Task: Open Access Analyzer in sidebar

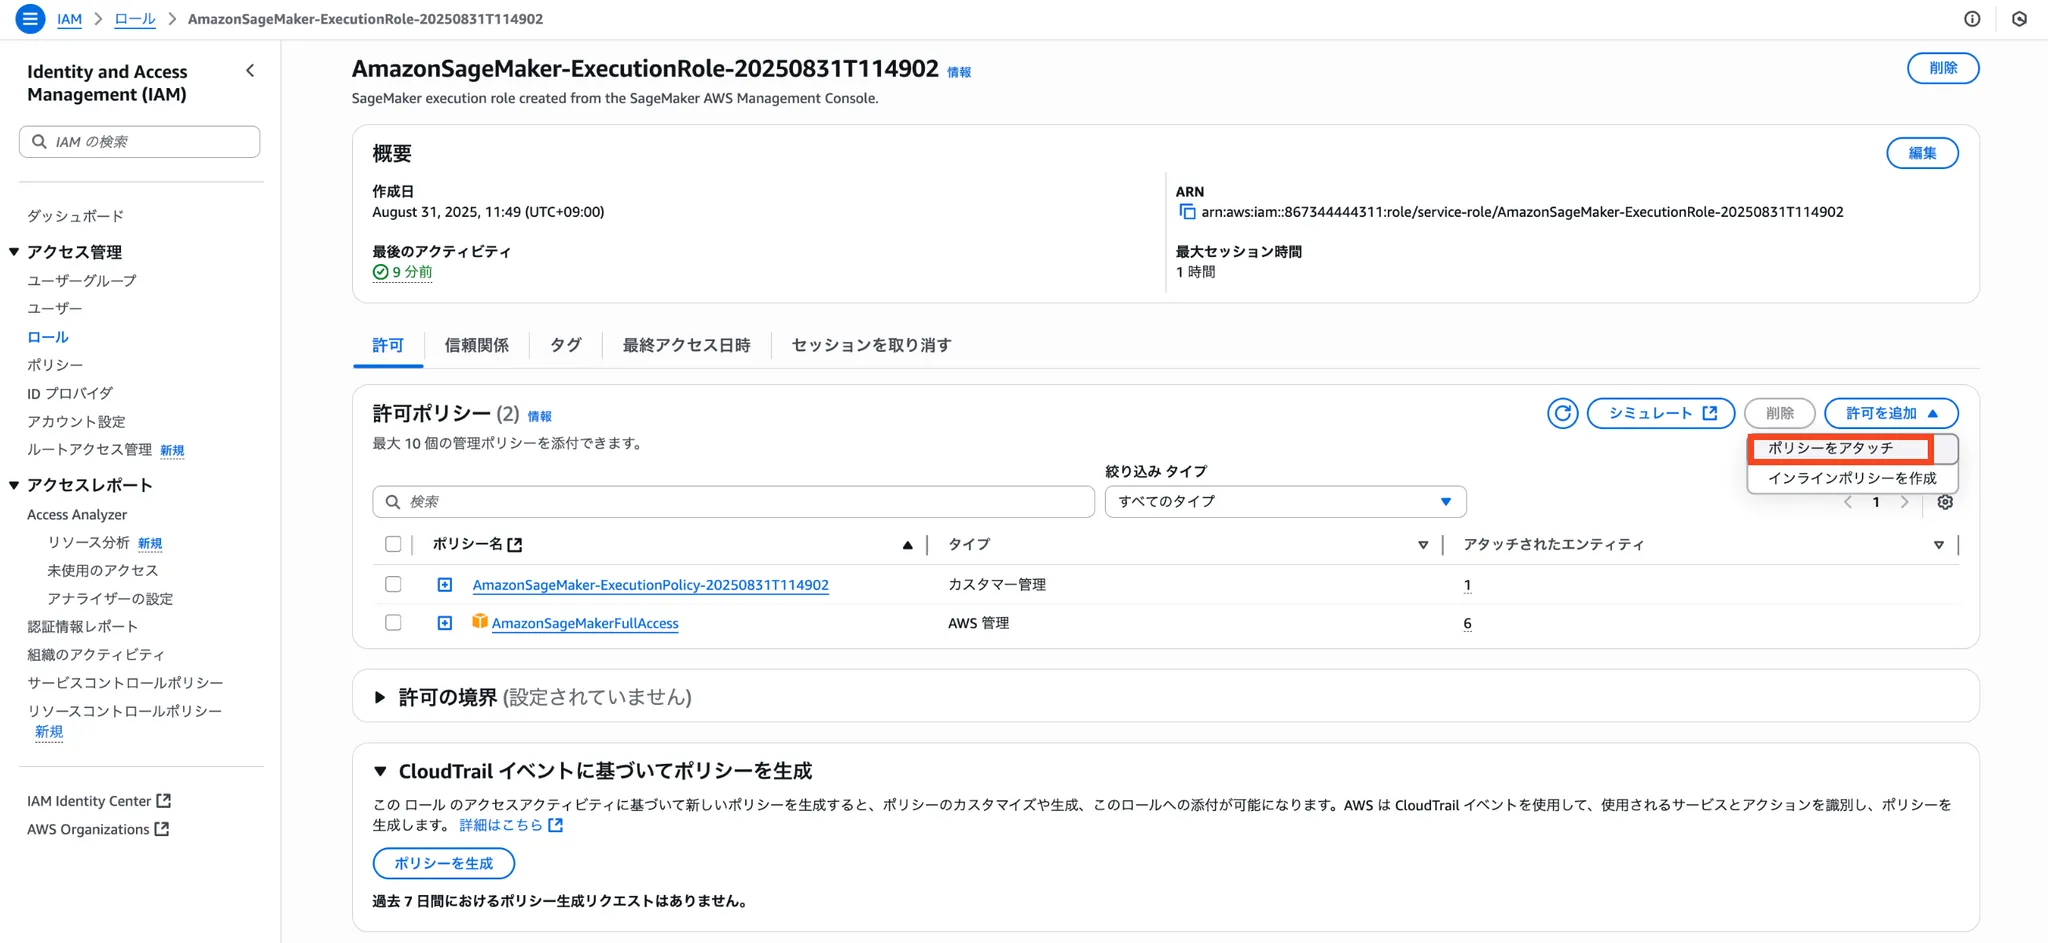Action: tap(77, 514)
